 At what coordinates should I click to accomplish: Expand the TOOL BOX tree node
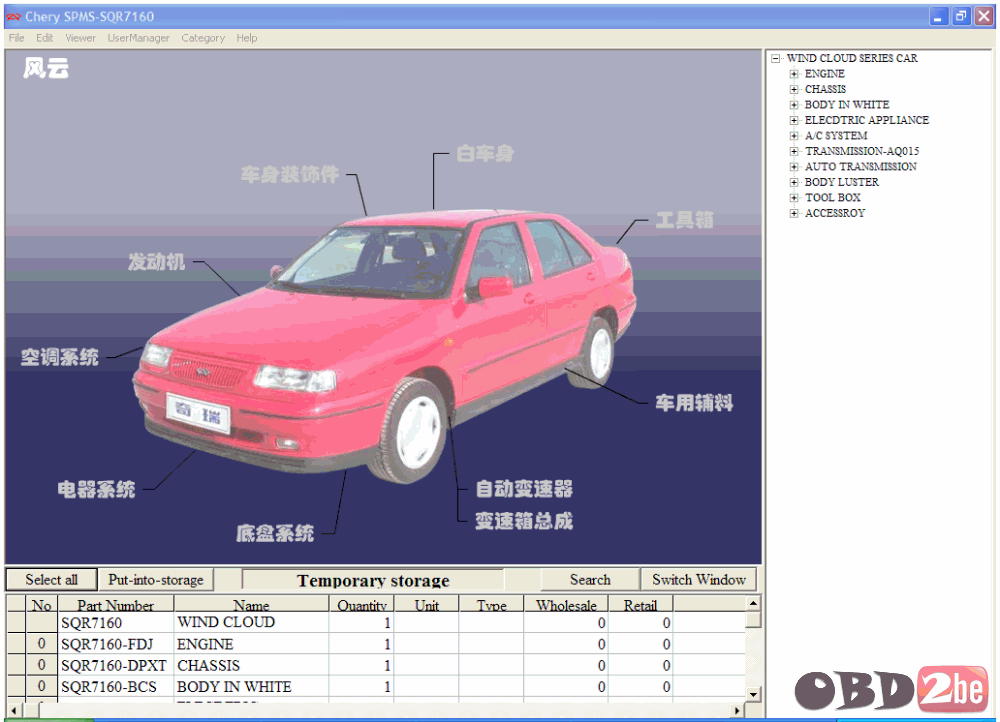[x=794, y=198]
